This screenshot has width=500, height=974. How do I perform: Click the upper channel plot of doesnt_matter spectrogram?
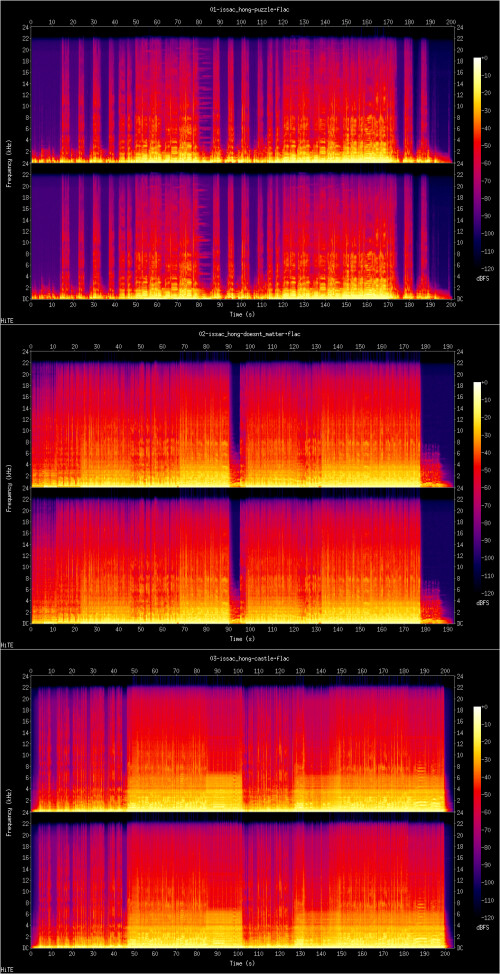(x=242, y=419)
